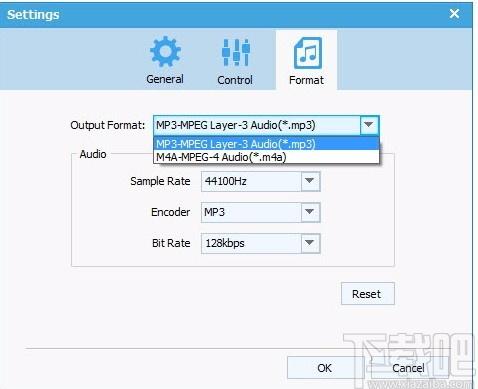478x389 pixels.
Task: Click the Format music note icon
Action: pos(308,53)
